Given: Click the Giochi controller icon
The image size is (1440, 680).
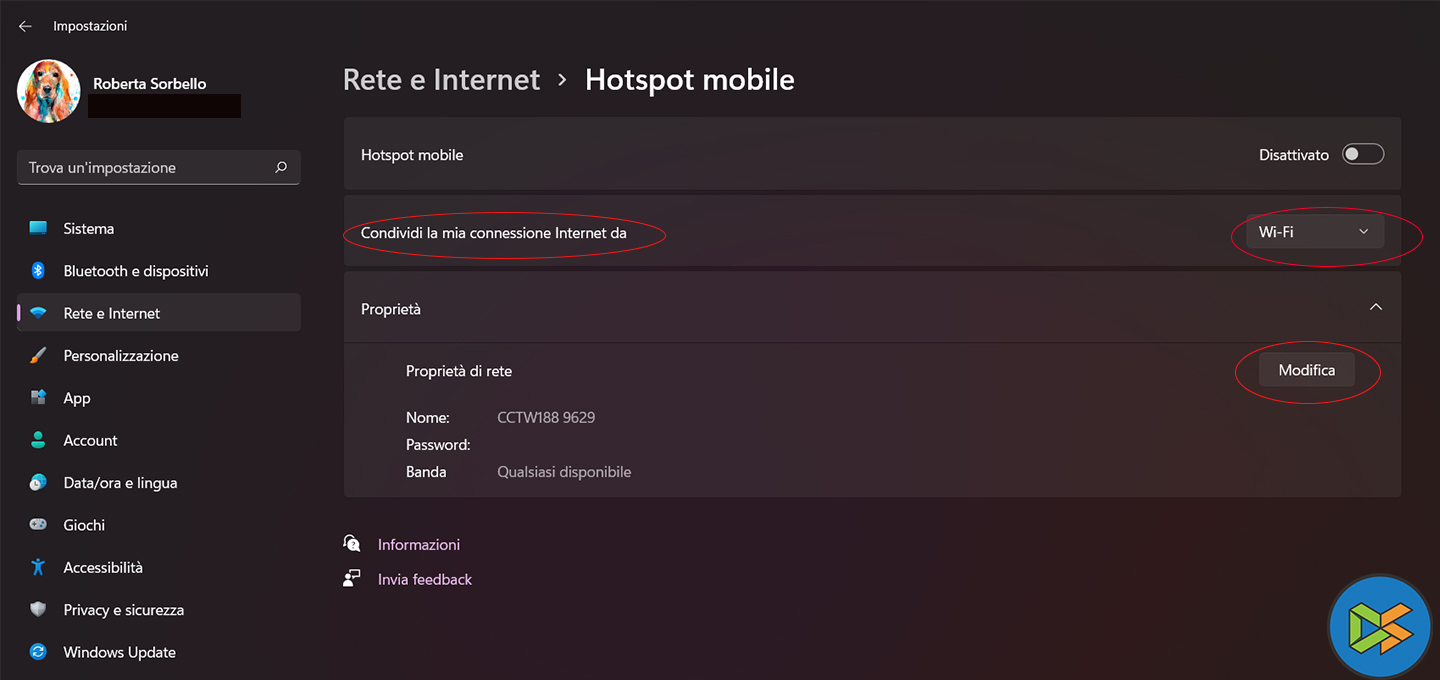Looking at the screenshot, I should 38,525.
